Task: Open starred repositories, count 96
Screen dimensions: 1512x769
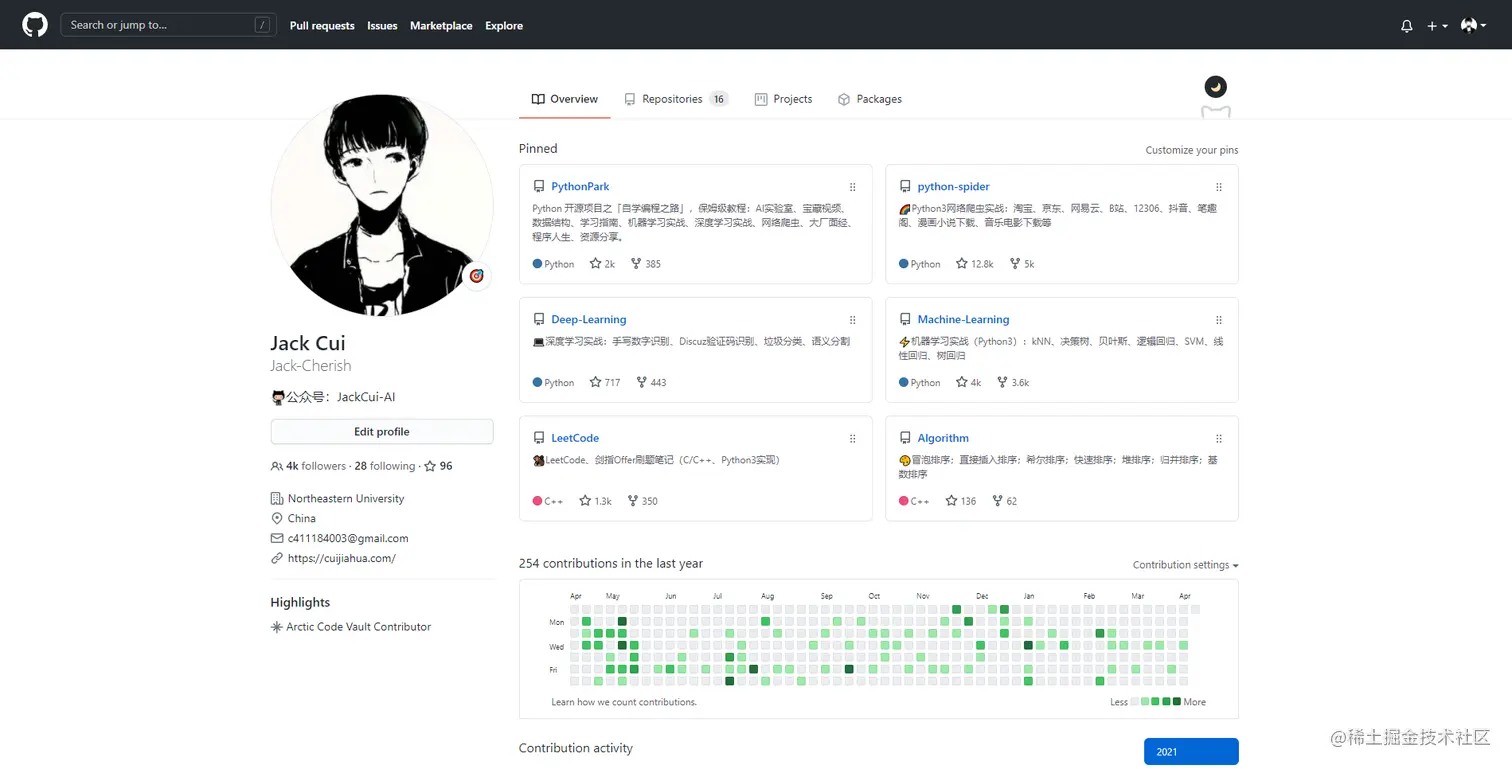Action: (x=438, y=466)
